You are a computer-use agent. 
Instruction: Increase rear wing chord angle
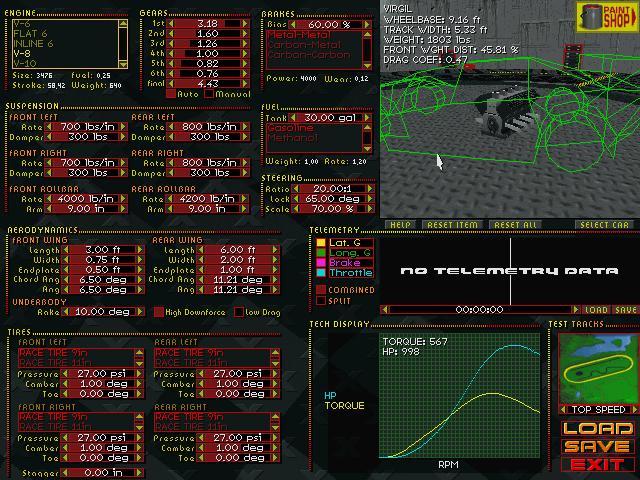[x=276, y=280]
